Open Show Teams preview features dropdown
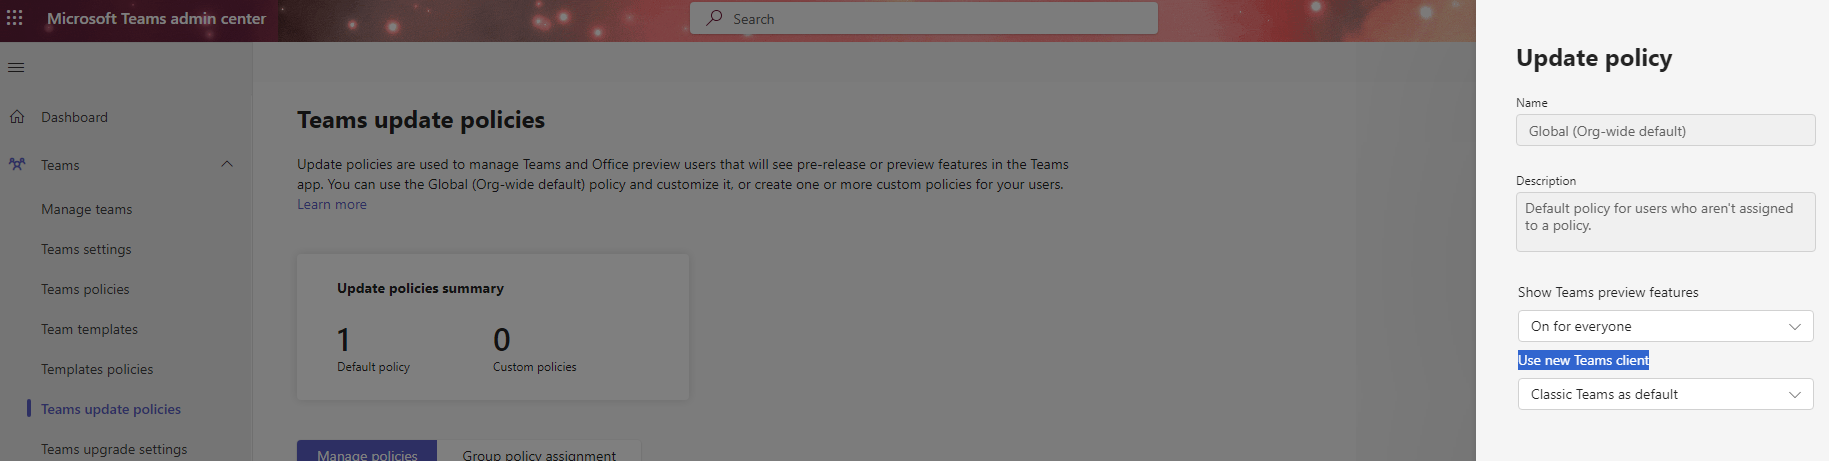Image resolution: width=1829 pixels, height=461 pixels. [x=1665, y=326]
